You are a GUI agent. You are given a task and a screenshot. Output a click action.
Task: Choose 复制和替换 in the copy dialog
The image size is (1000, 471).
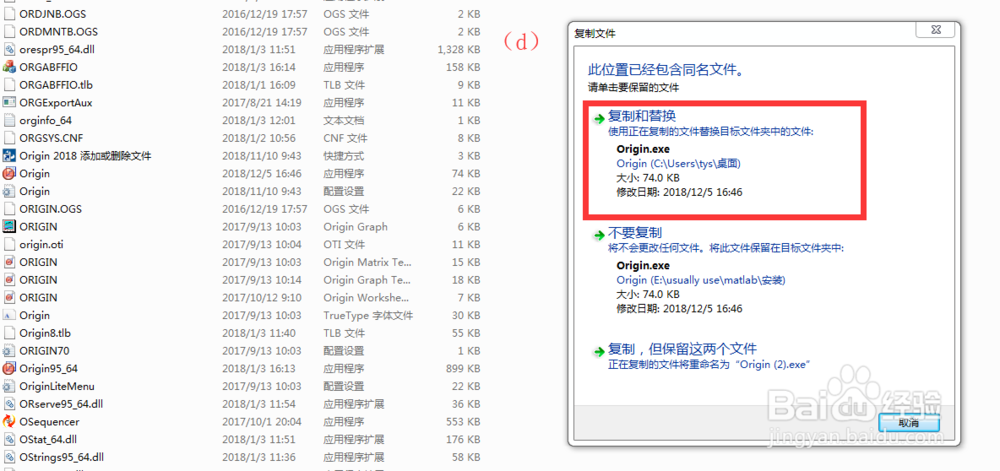[642, 116]
